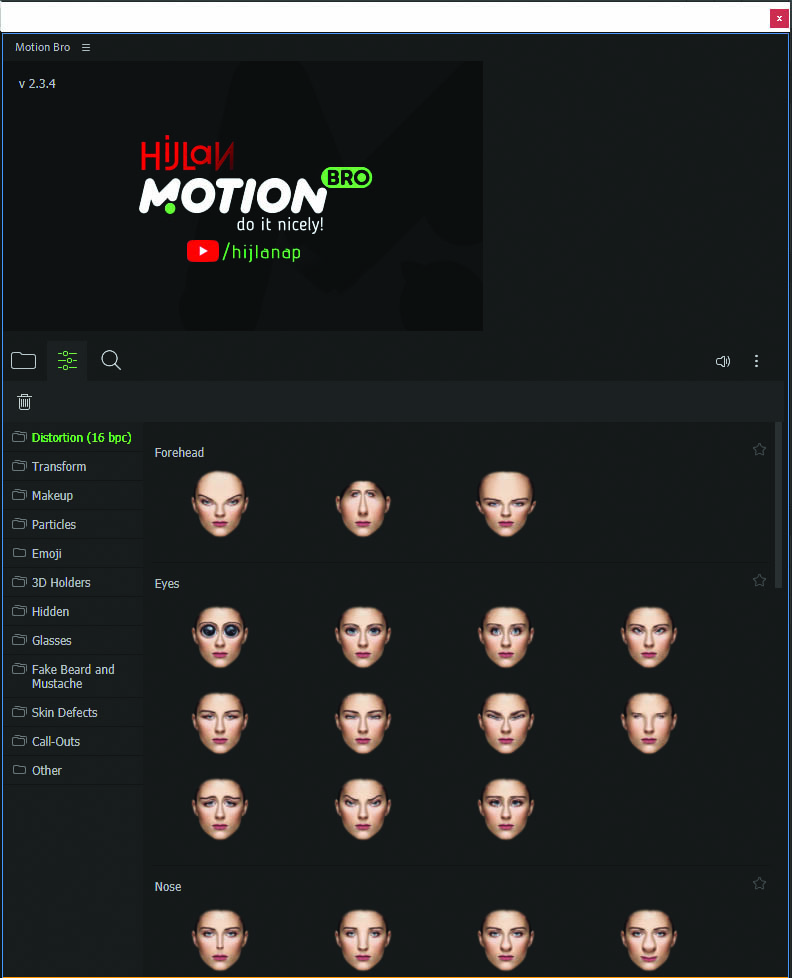Select third Forehead preset face thumbnail
The height and width of the screenshot is (978, 792).
506,504
